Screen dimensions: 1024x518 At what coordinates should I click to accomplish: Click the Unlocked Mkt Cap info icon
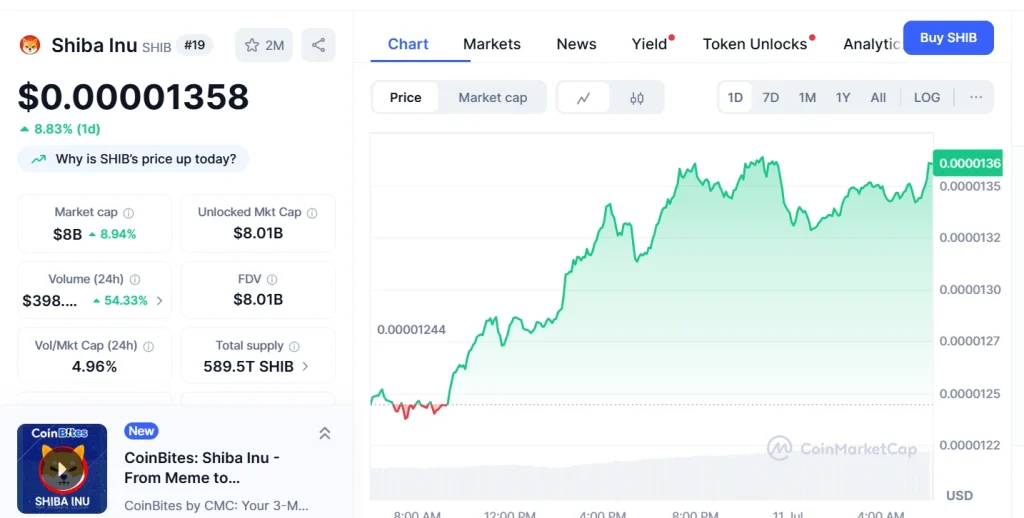(312, 213)
